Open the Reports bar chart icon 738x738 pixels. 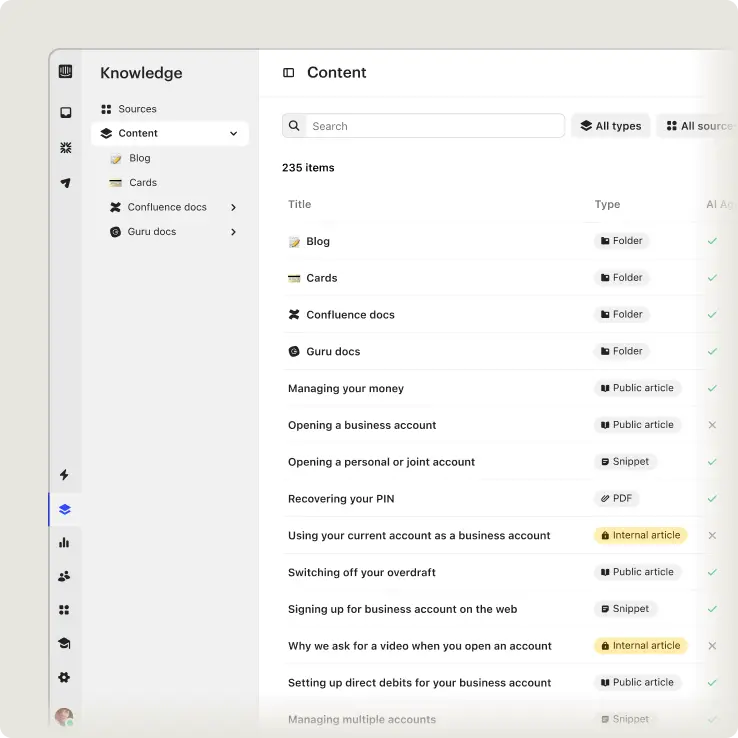(x=65, y=542)
